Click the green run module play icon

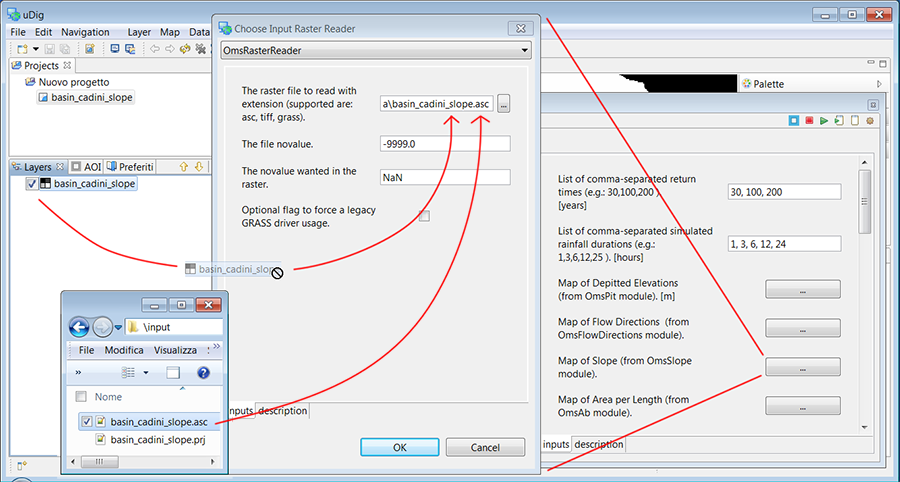823,121
